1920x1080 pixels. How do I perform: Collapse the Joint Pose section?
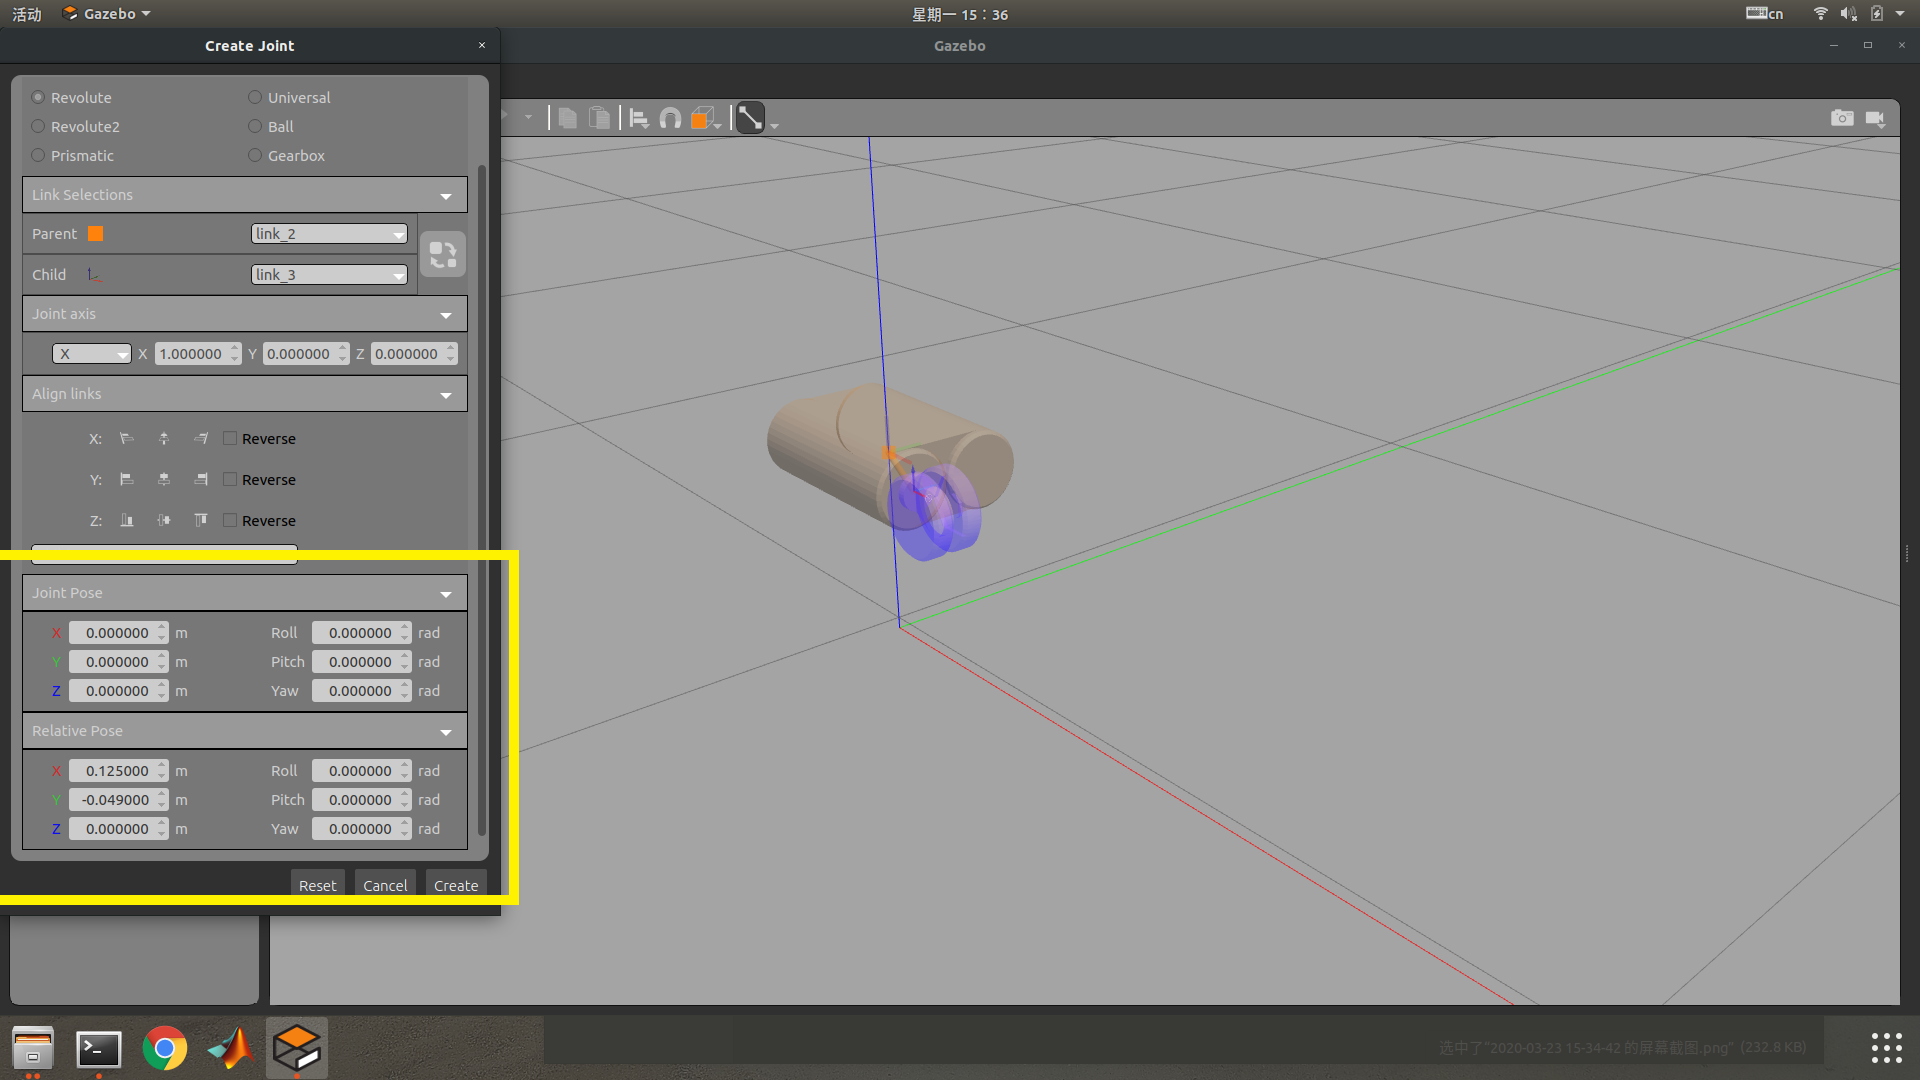click(446, 594)
